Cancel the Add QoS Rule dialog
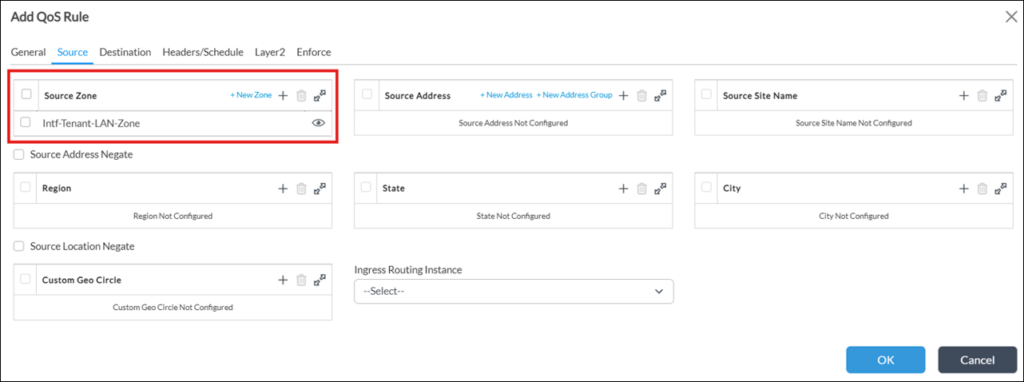The height and width of the screenshot is (382, 1024). pos(978,360)
